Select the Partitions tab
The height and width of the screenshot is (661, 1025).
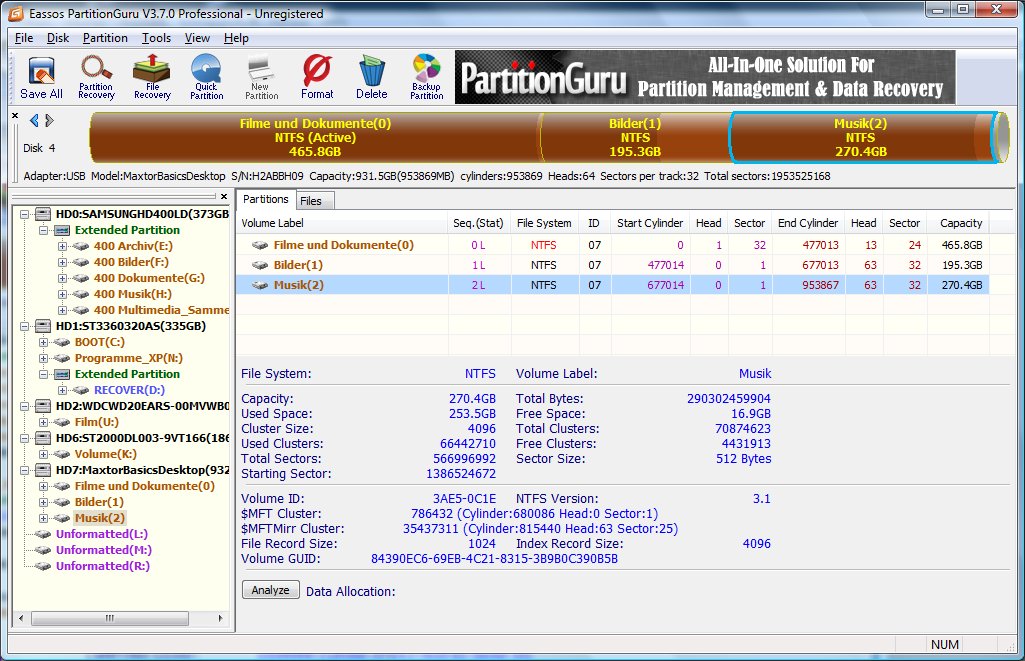click(265, 199)
